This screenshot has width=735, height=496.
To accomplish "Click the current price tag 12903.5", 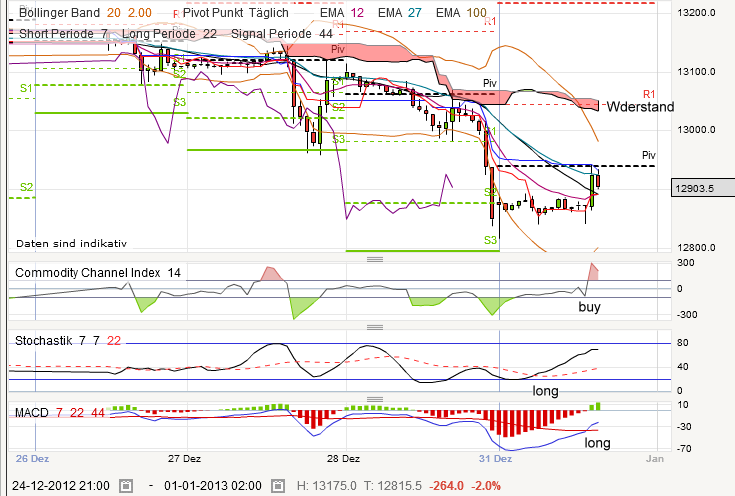I will click(696, 188).
